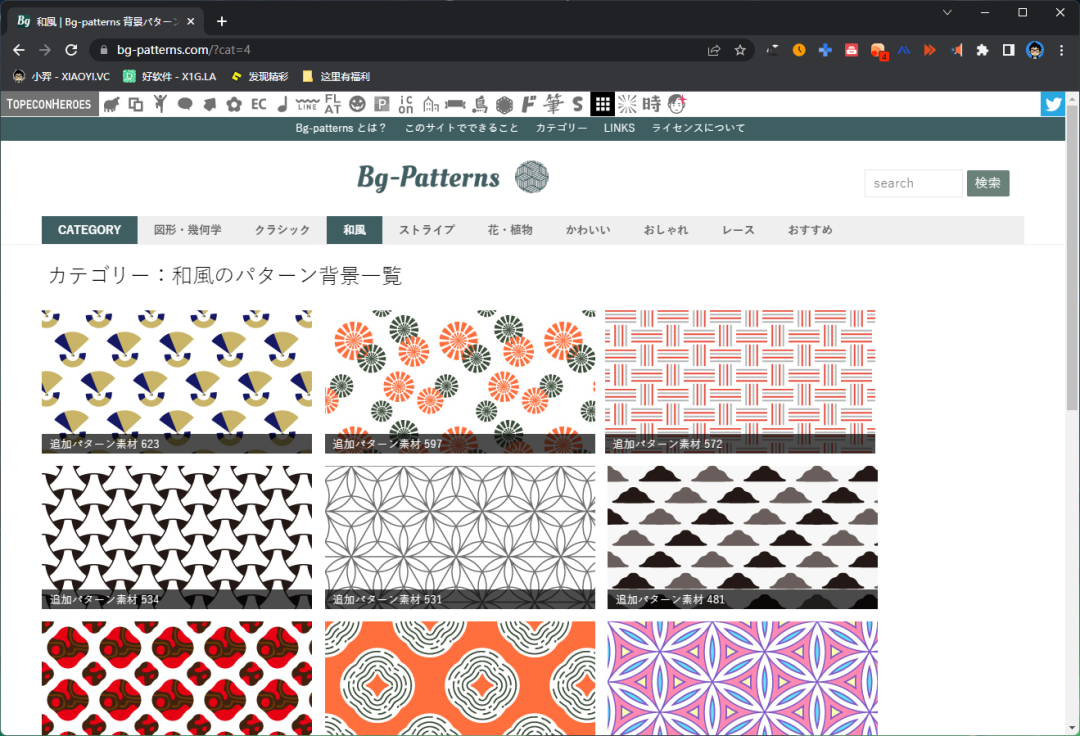The image size is (1080, 736).
Task: Click the 検索 search button
Action: (987, 183)
